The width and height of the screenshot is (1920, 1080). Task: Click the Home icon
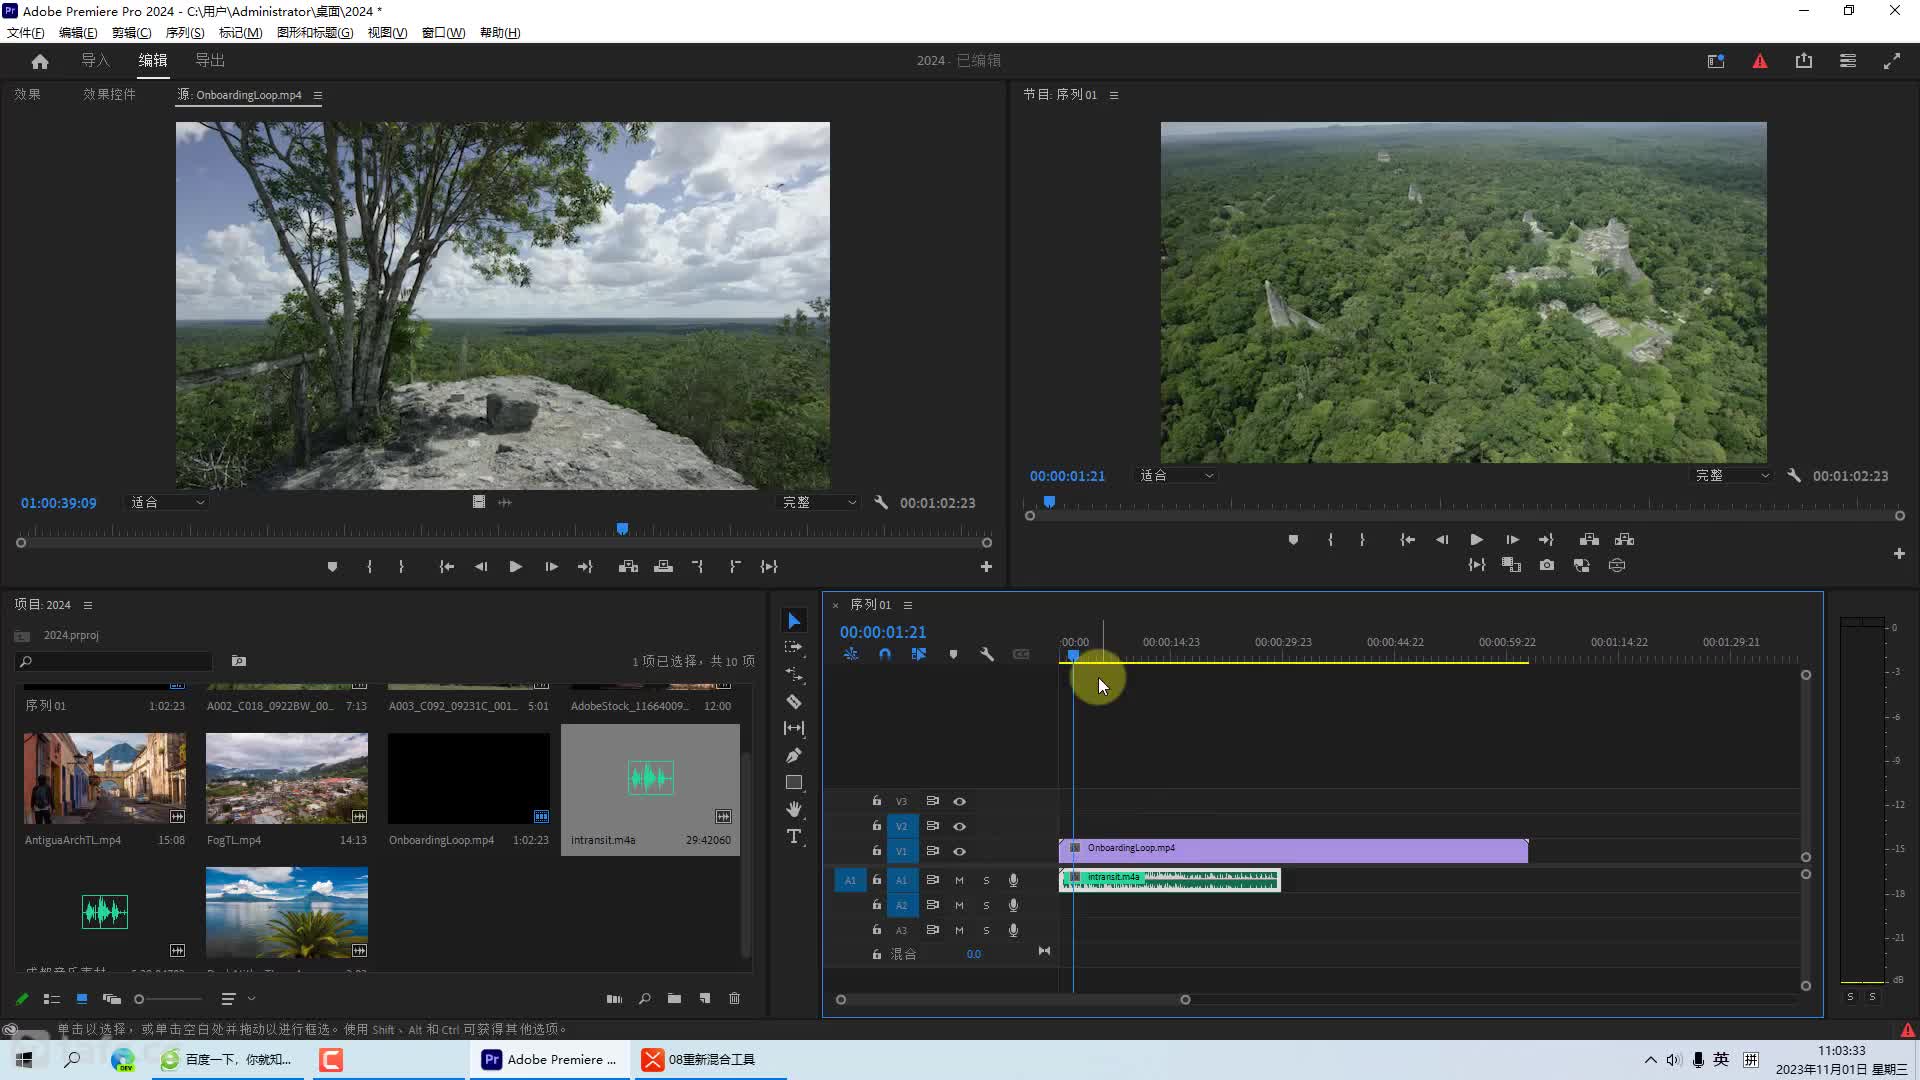pyautogui.click(x=40, y=61)
